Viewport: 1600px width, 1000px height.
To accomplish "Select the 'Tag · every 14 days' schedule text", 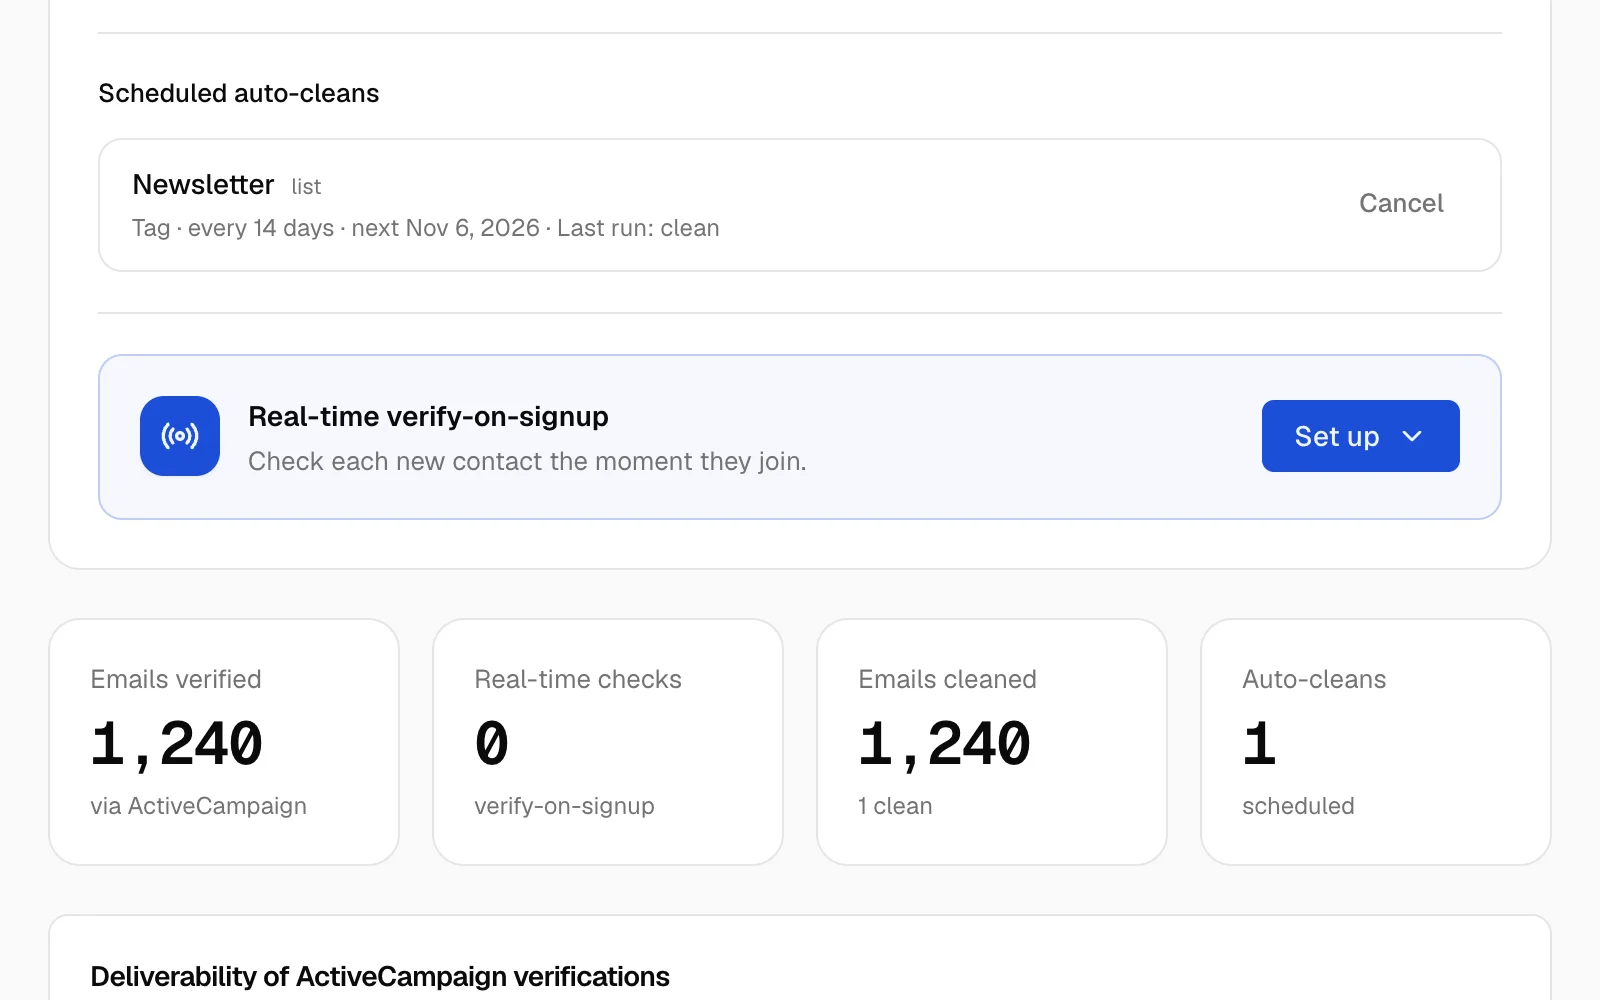I will [x=233, y=228].
